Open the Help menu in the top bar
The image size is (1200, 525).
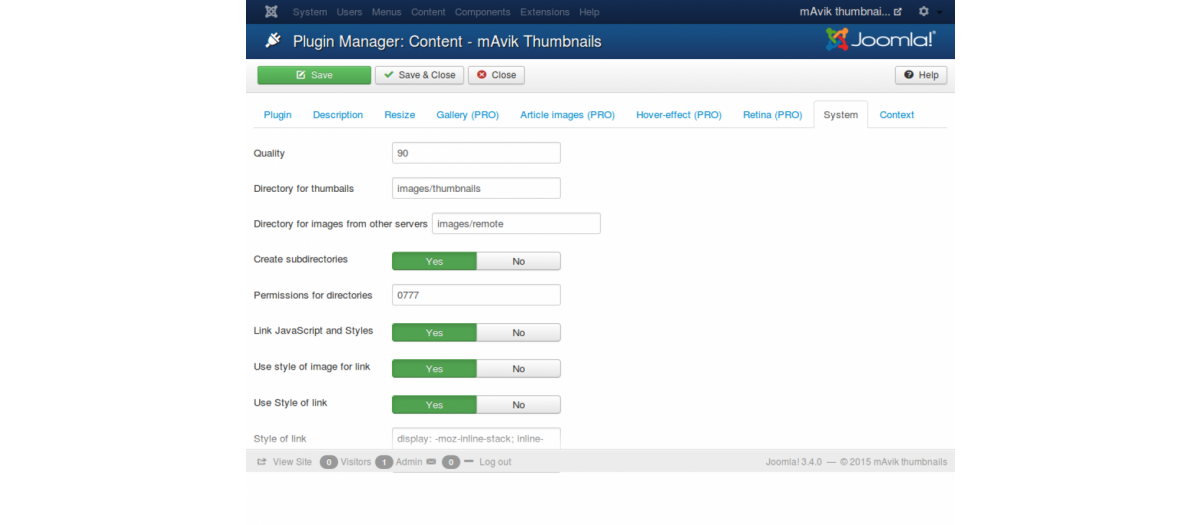[589, 12]
